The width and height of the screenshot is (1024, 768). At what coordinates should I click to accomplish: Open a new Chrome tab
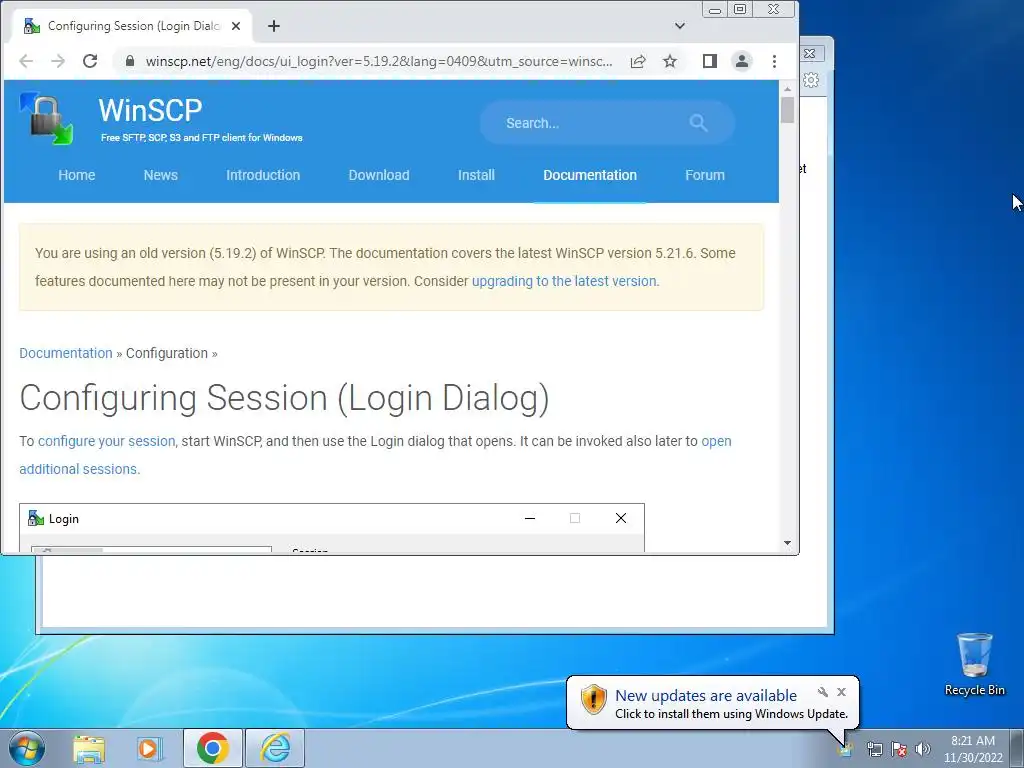pyautogui.click(x=274, y=26)
